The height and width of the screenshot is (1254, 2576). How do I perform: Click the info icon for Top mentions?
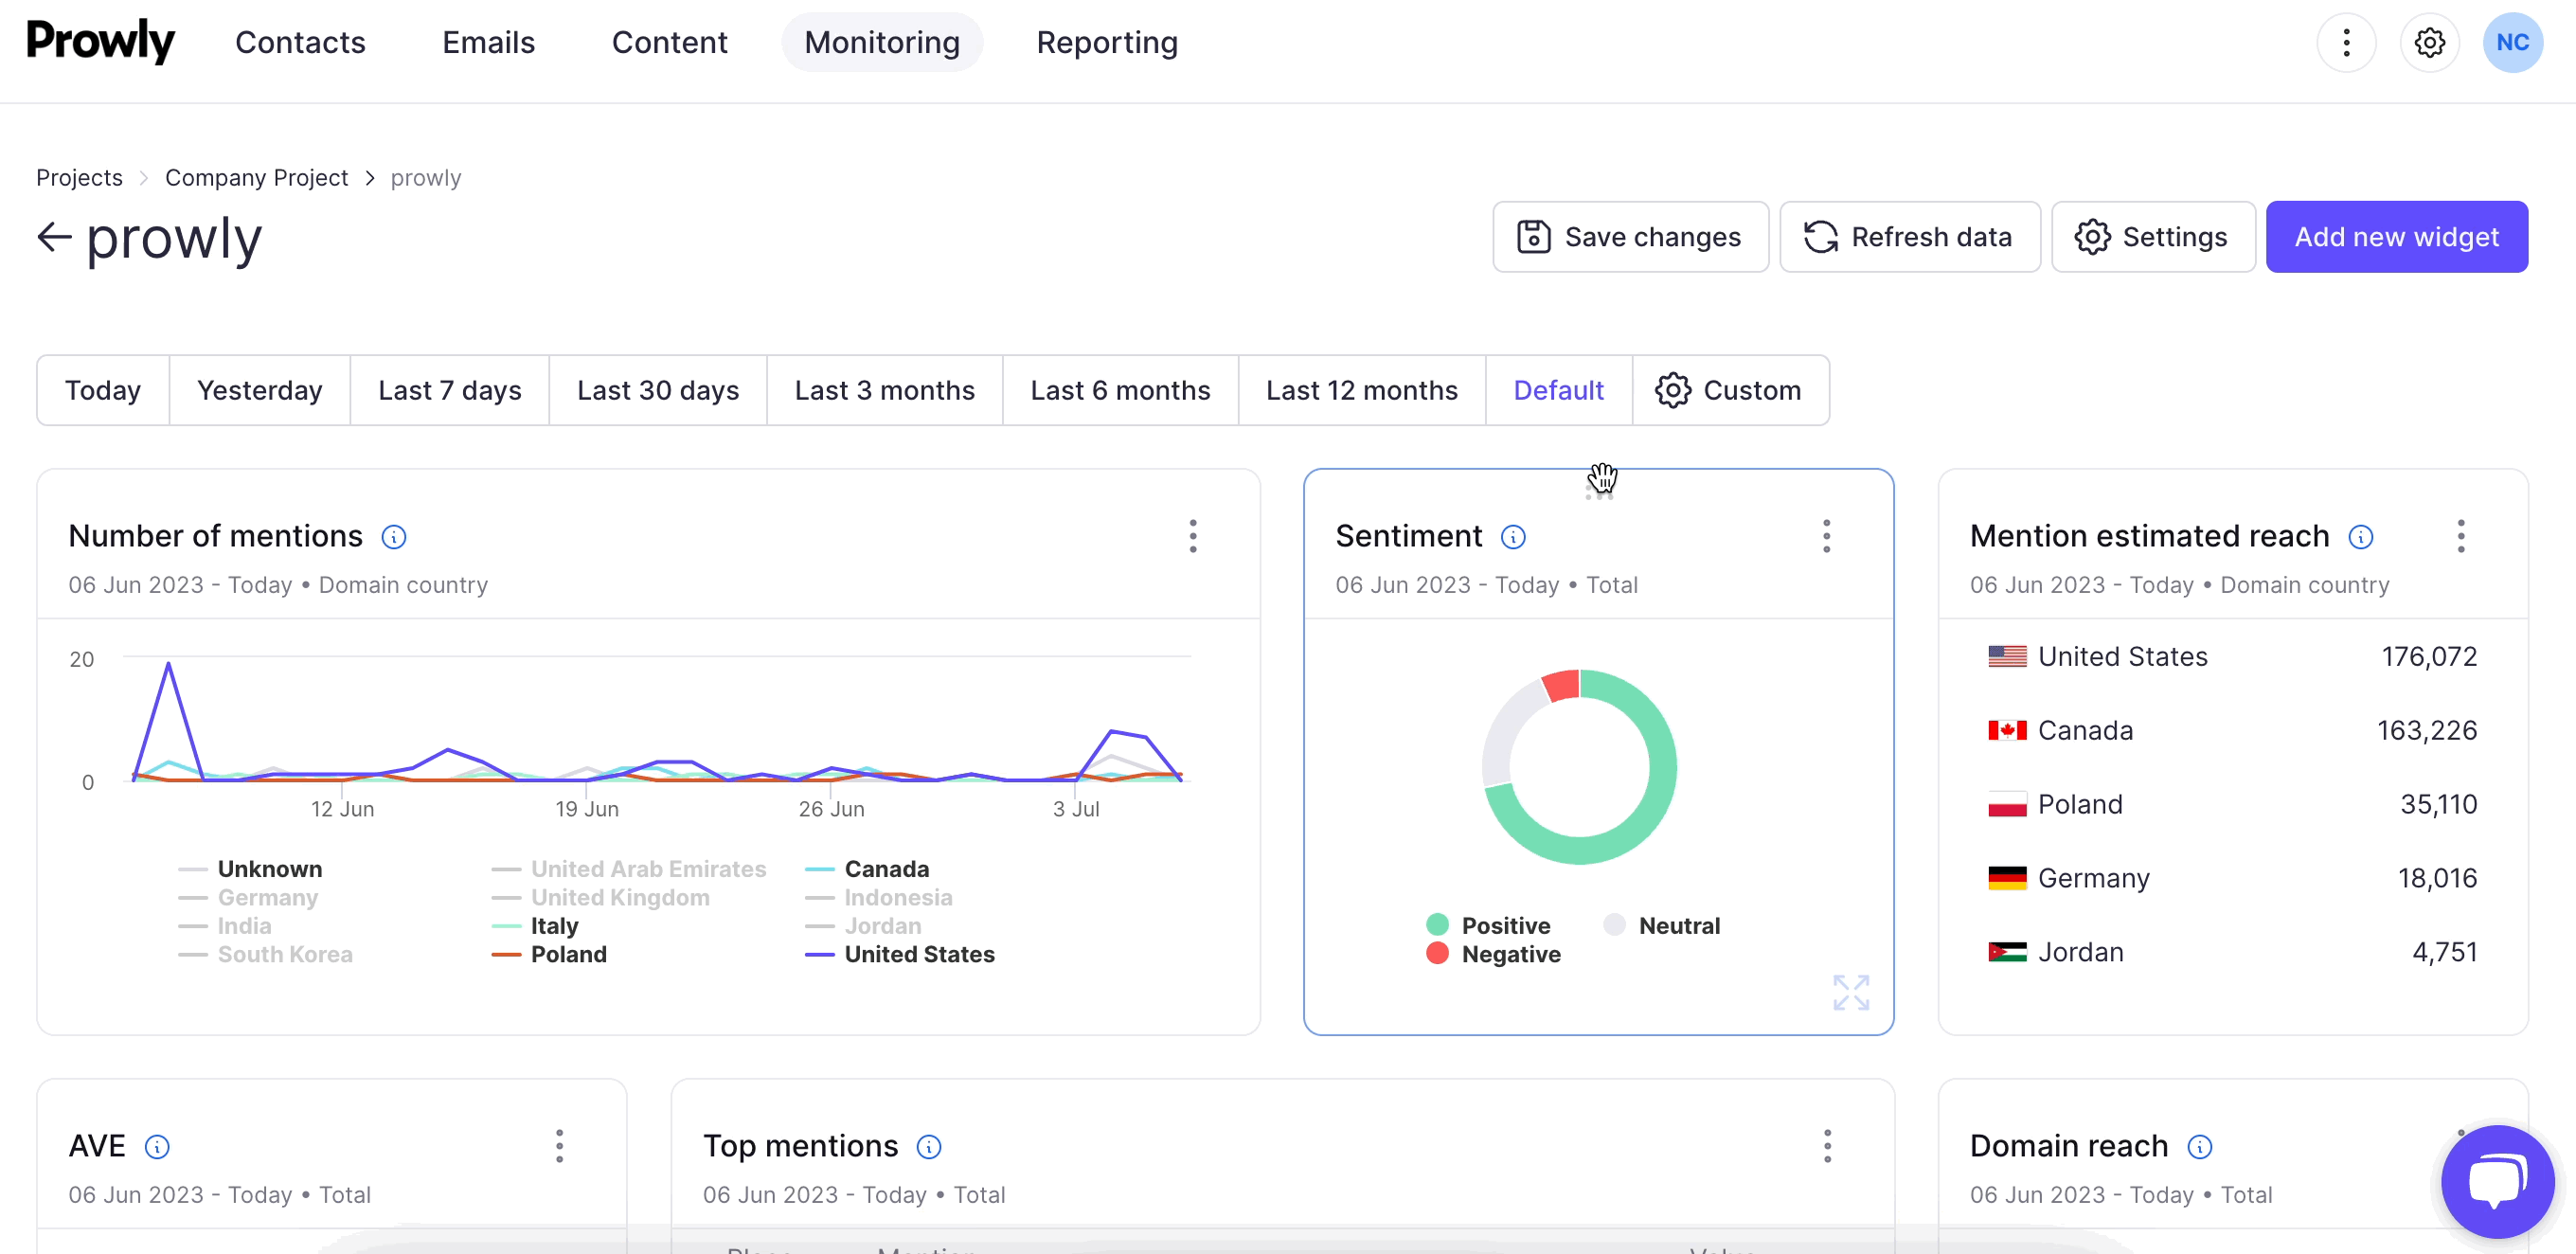coord(929,1146)
